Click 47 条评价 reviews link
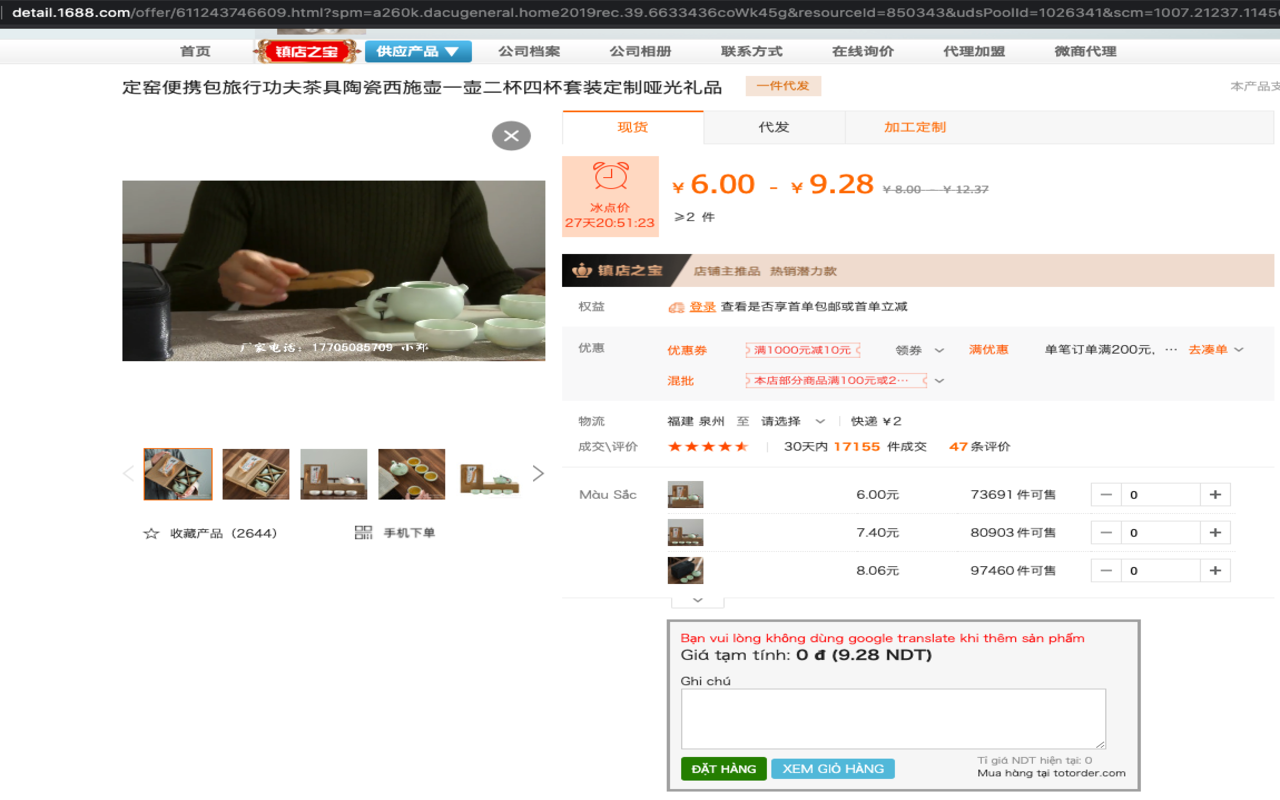The image size is (1280, 800). [980, 447]
